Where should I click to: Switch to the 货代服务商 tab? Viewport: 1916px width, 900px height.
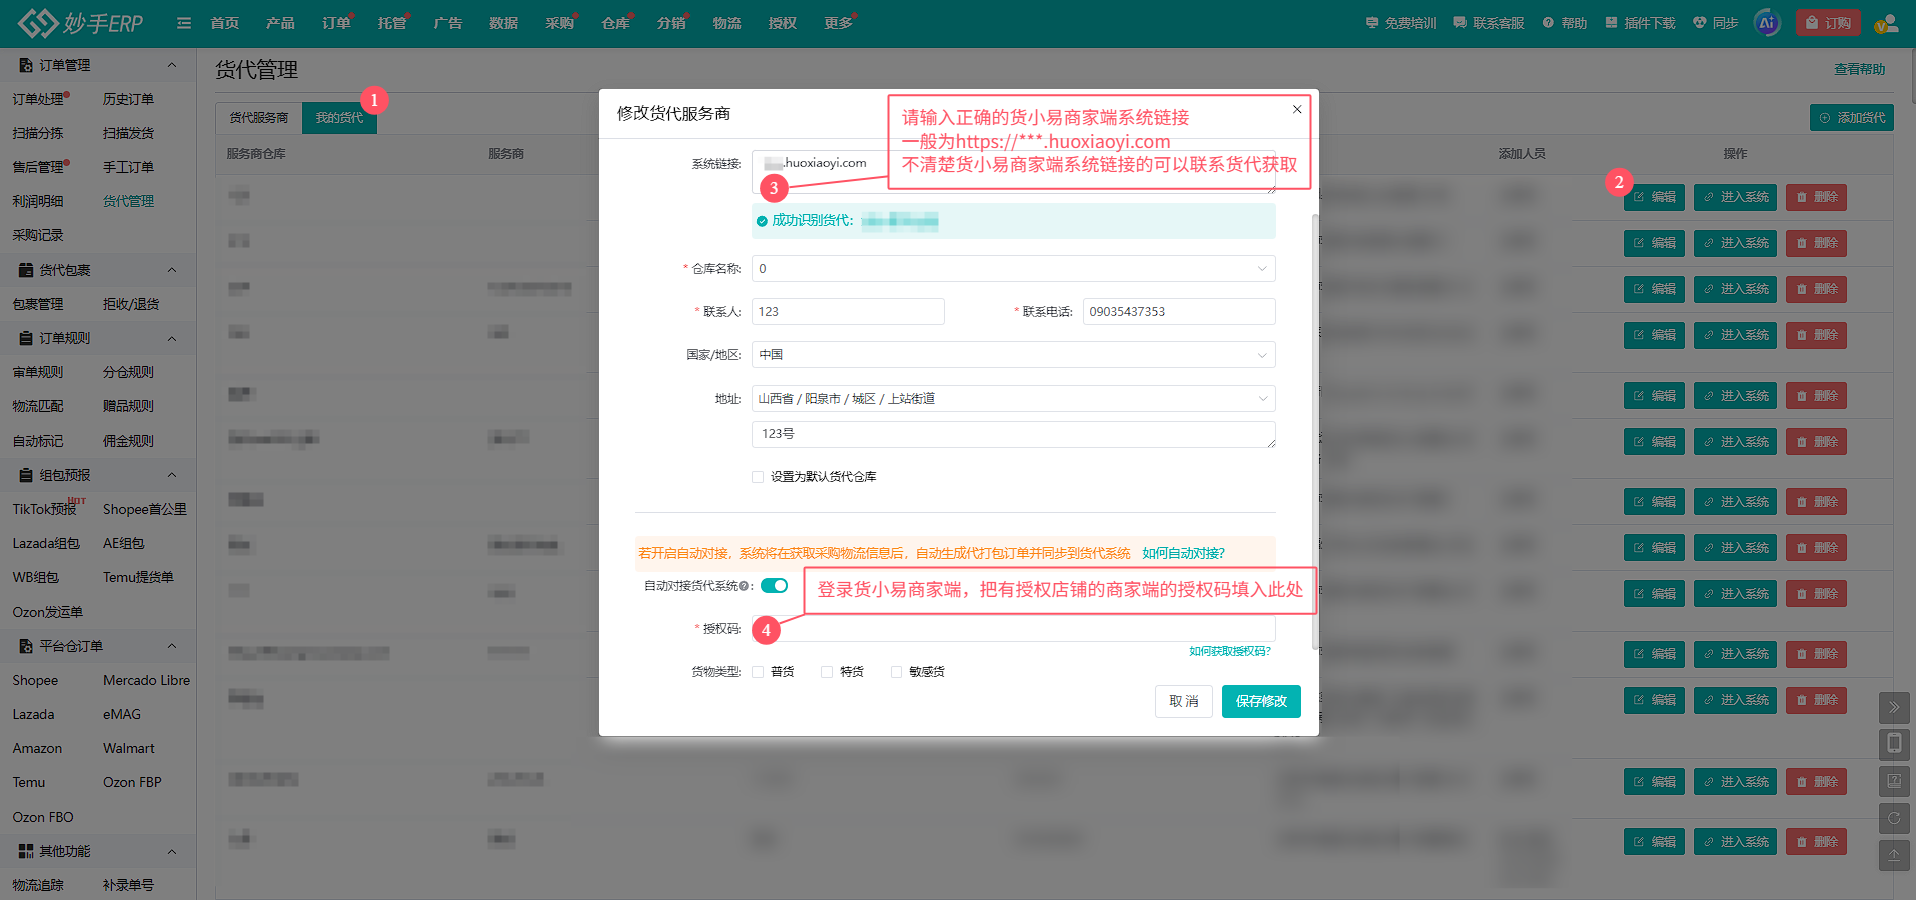point(259,118)
